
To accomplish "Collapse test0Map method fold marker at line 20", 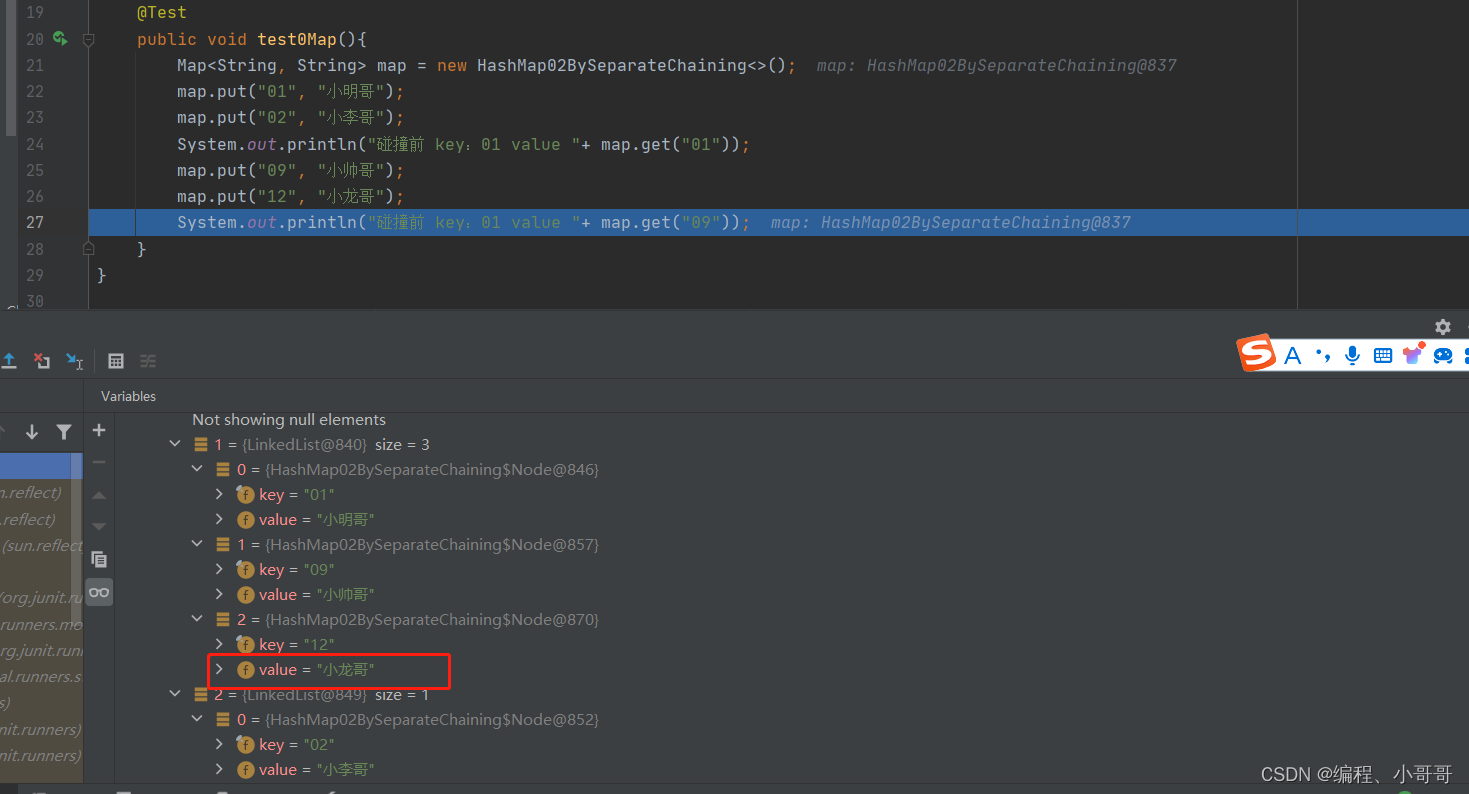I will coord(89,40).
